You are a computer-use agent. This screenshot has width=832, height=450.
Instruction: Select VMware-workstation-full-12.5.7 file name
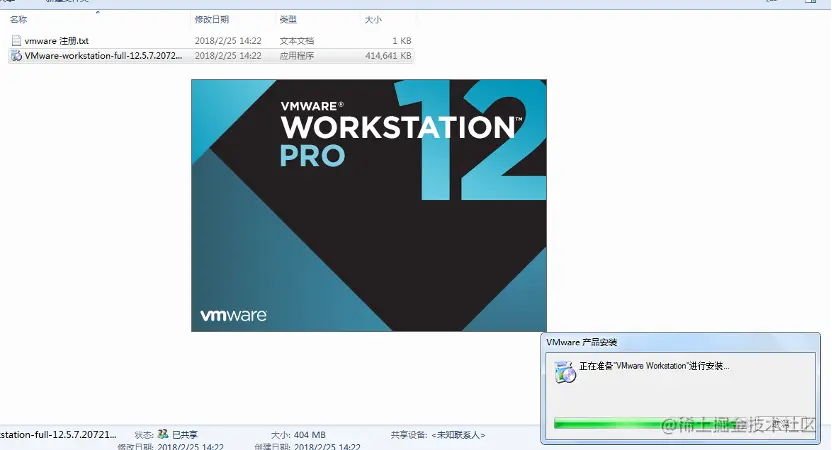click(103, 56)
